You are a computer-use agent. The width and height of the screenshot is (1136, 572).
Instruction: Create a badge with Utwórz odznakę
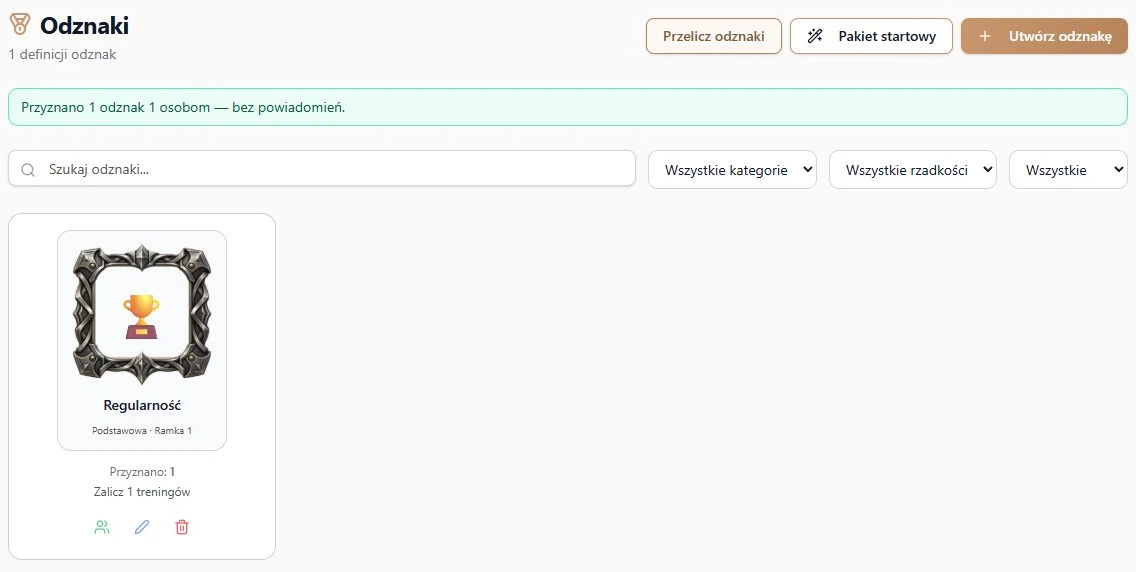(x=1044, y=36)
